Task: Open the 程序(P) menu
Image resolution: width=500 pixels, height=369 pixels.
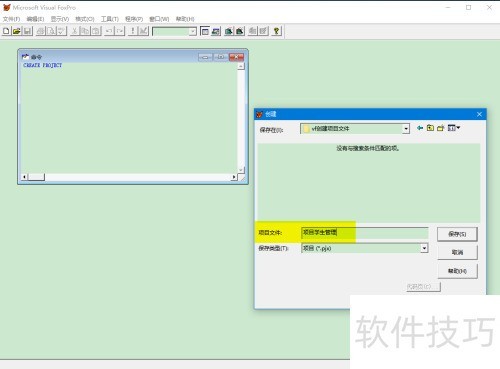Action: click(134, 19)
